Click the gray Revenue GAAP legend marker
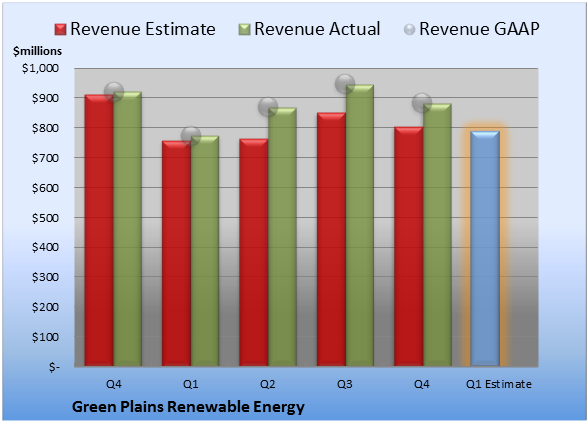The image size is (588, 422). 410,30
